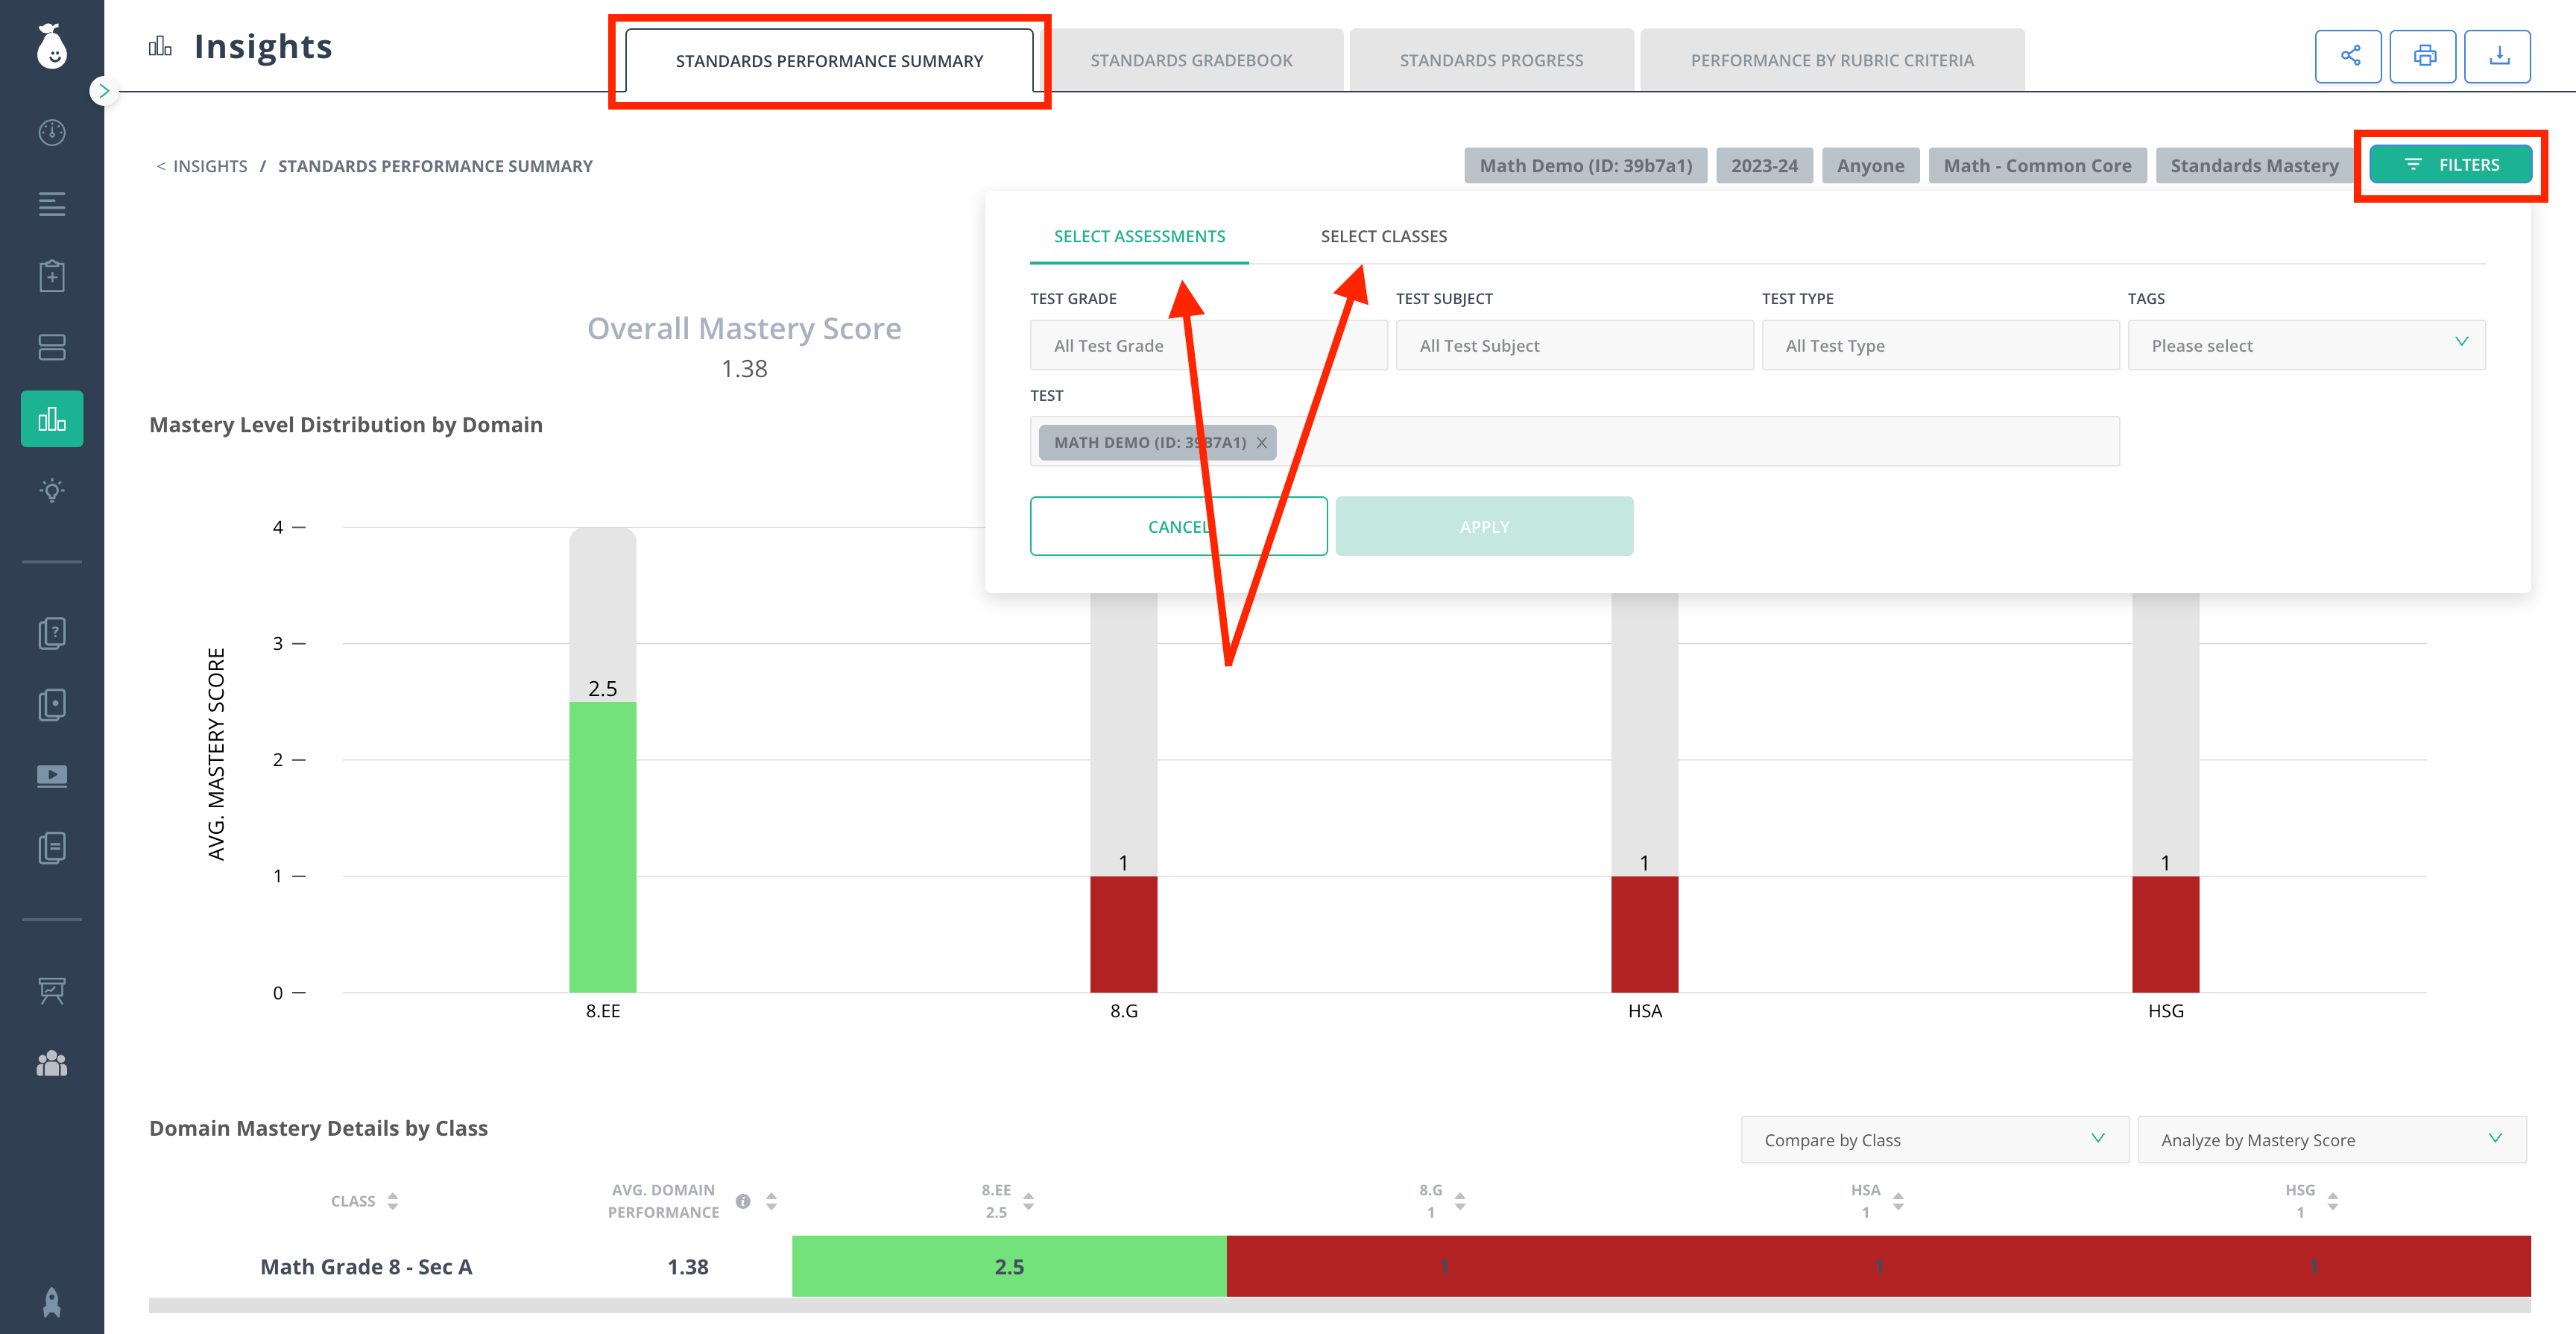The width and height of the screenshot is (2576, 1334).
Task: Click the green 2.5 cell for Math Grade 8
Action: [1009, 1267]
